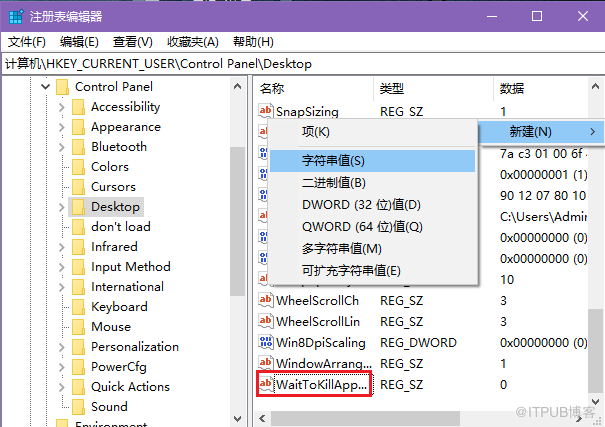The height and width of the screenshot is (427, 605).
Task: Choose 可扩充字符串值(E) in the submenu
Action: click(372, 270)
